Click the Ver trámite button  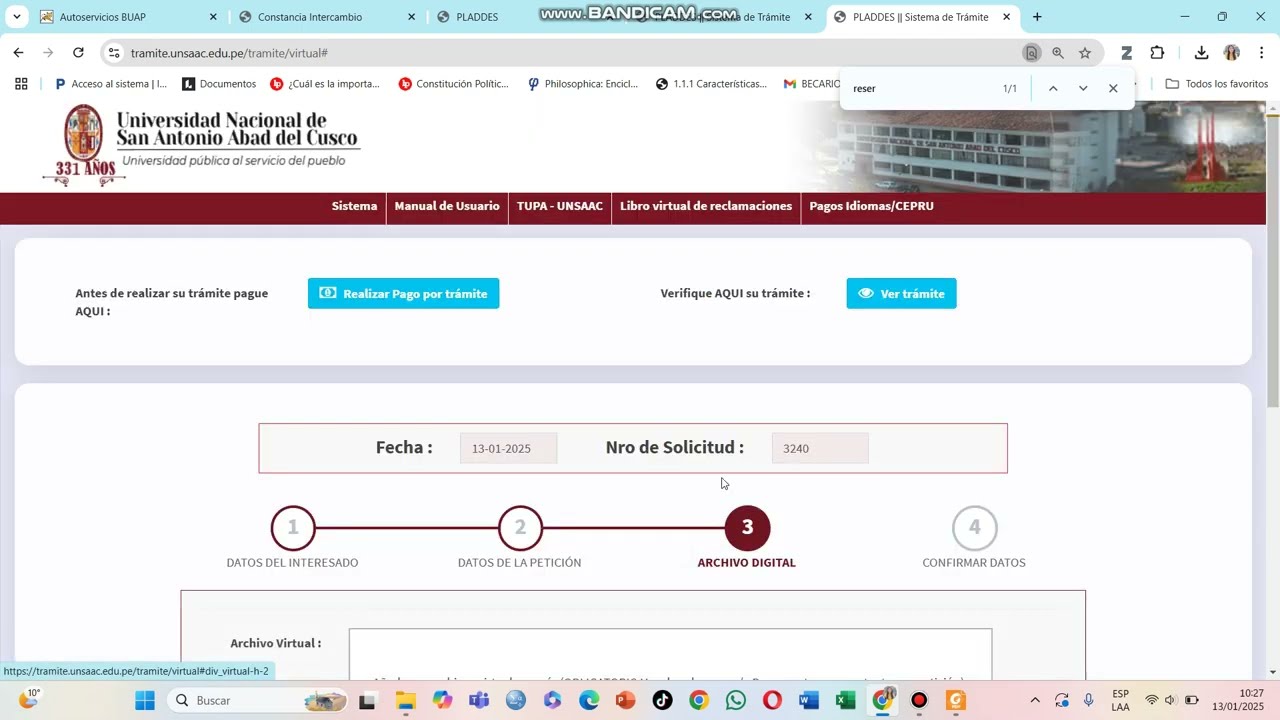click(901, 293)
